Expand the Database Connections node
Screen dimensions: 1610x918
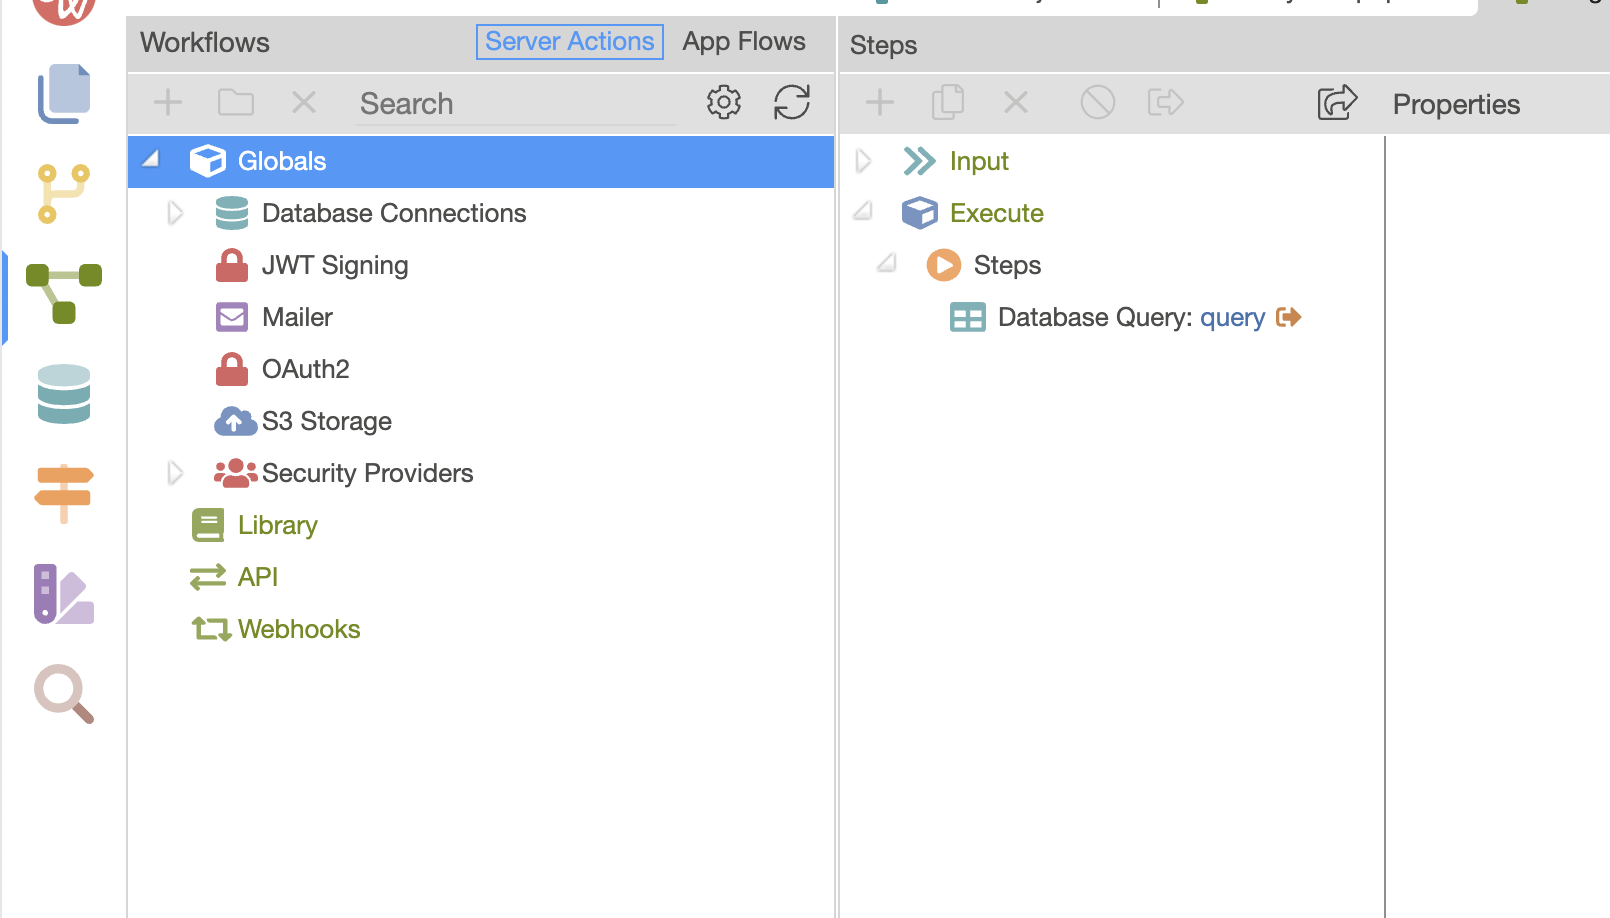[x=175, y=213]
